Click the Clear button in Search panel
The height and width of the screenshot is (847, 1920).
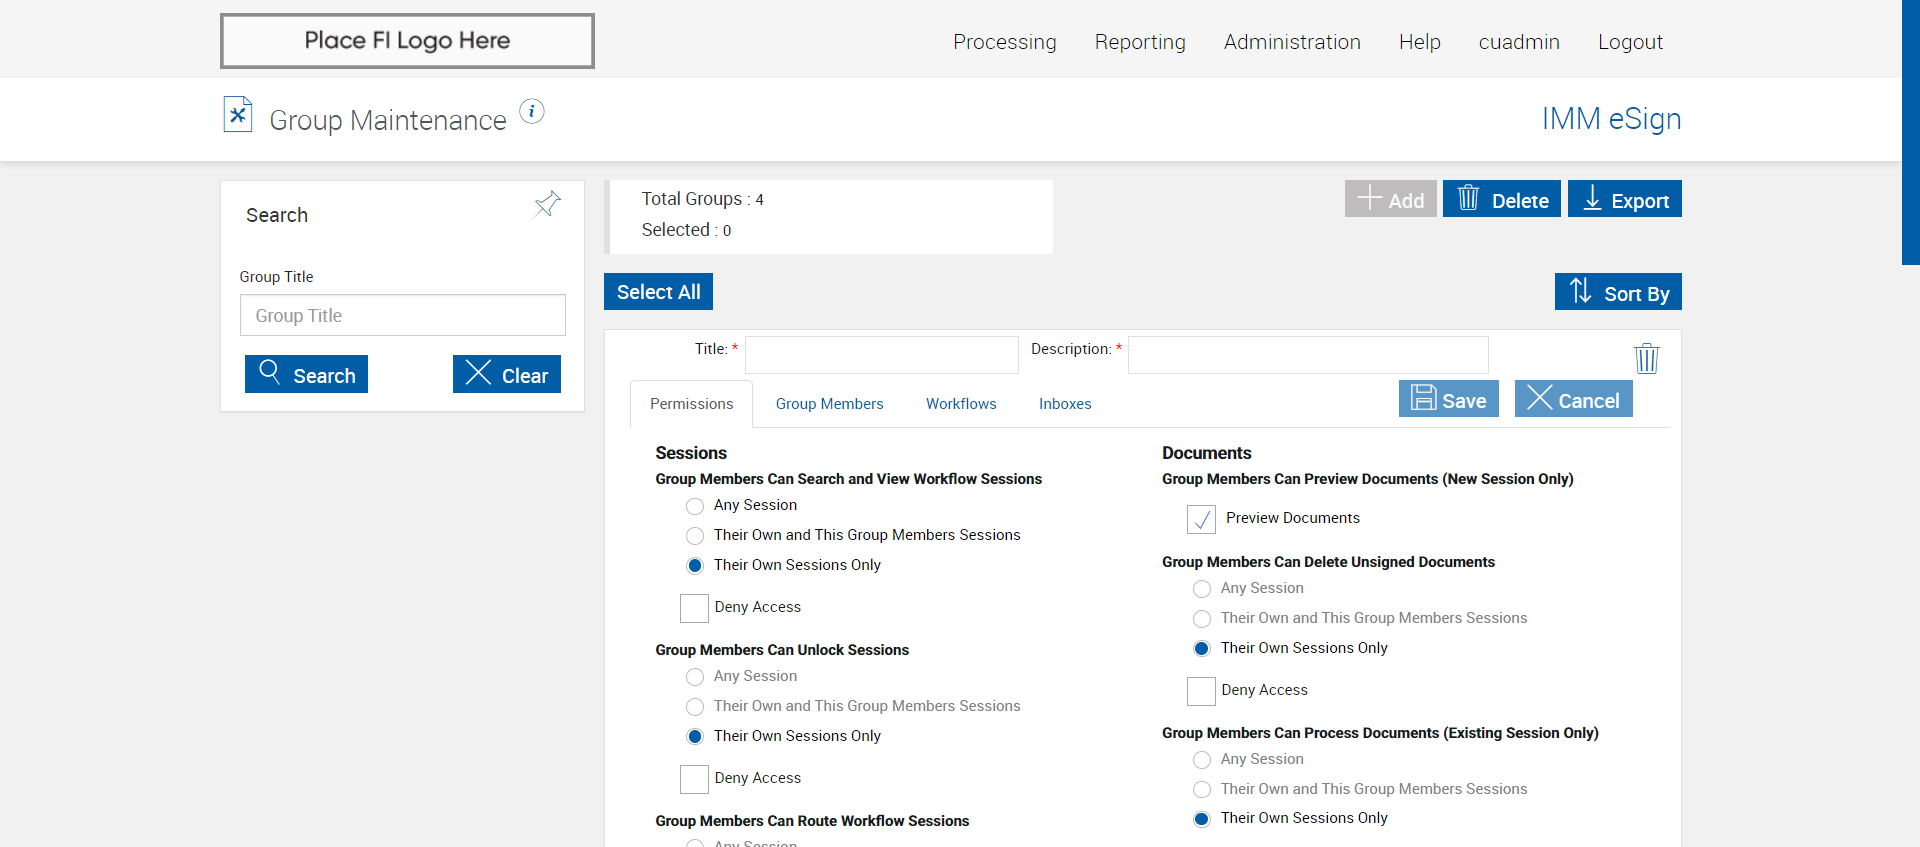tap(506, 374)
